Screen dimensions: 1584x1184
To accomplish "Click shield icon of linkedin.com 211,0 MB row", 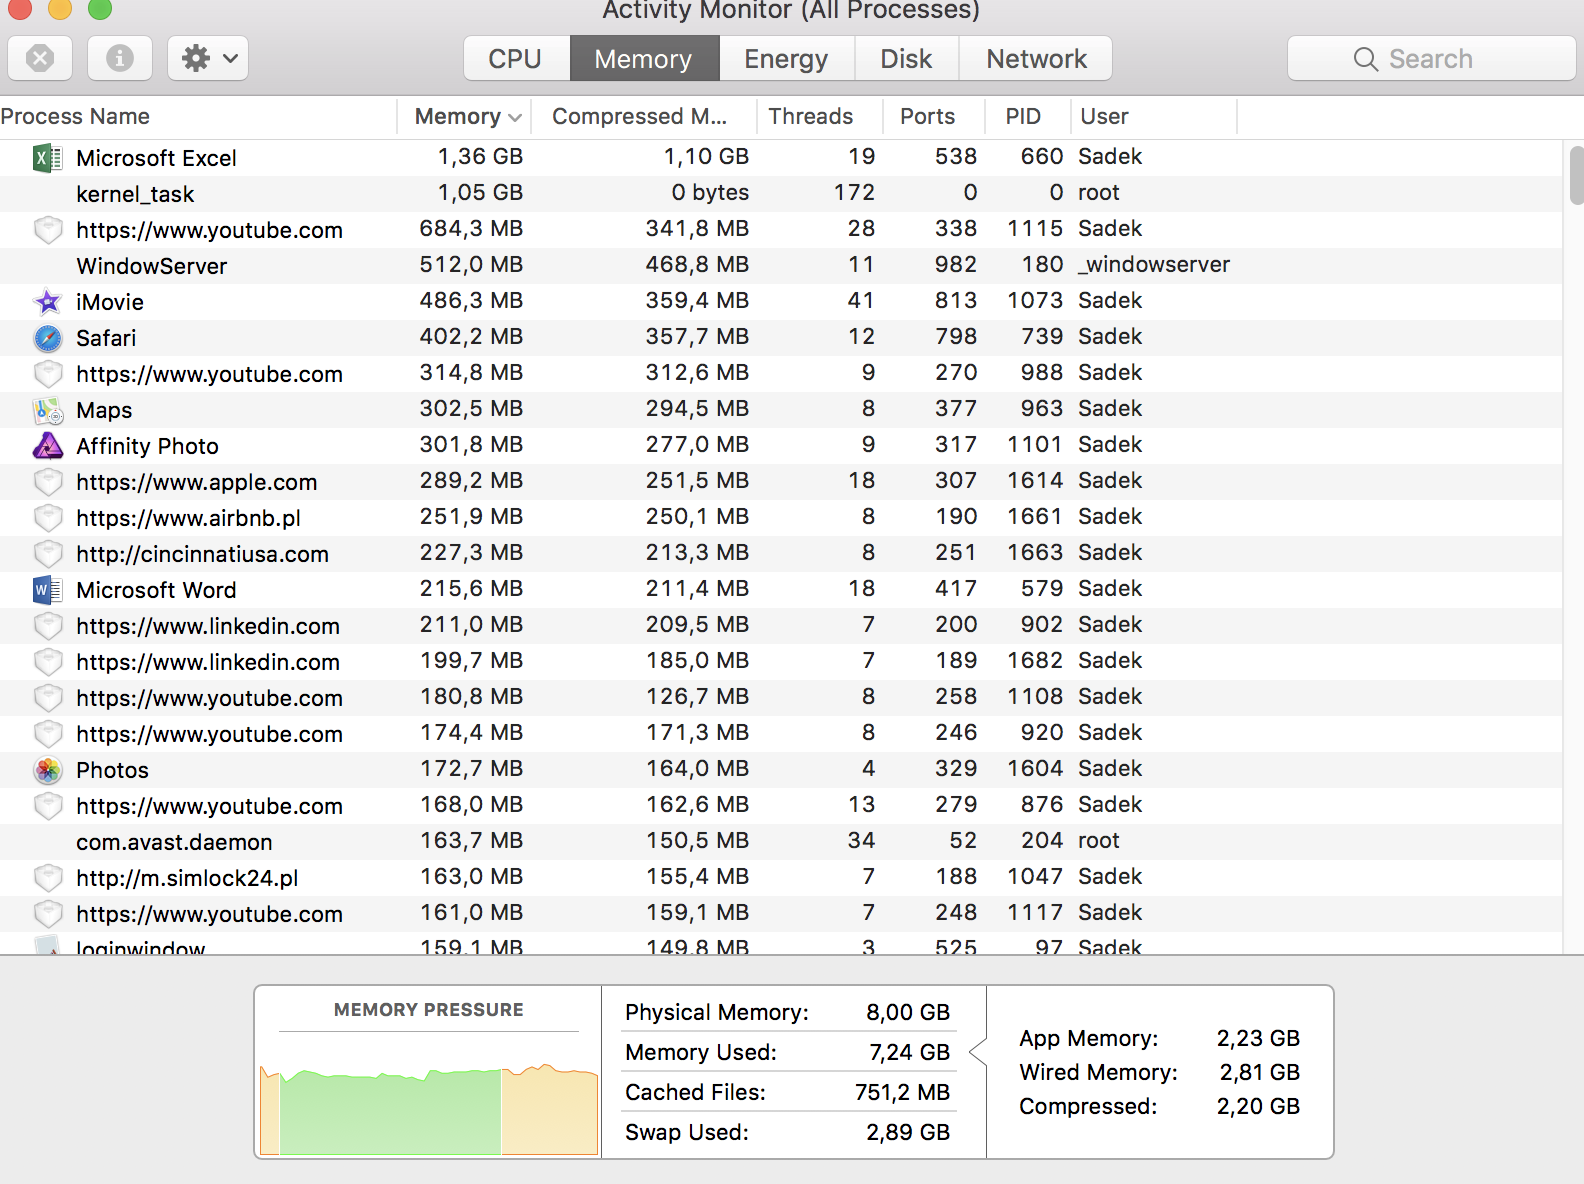I will click(48, 626).
